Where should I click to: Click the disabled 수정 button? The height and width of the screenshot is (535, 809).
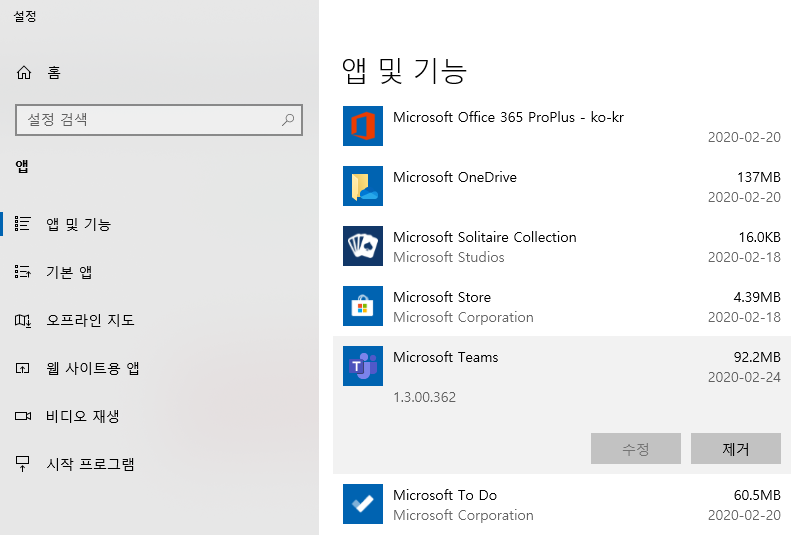[x=636, y=448]
